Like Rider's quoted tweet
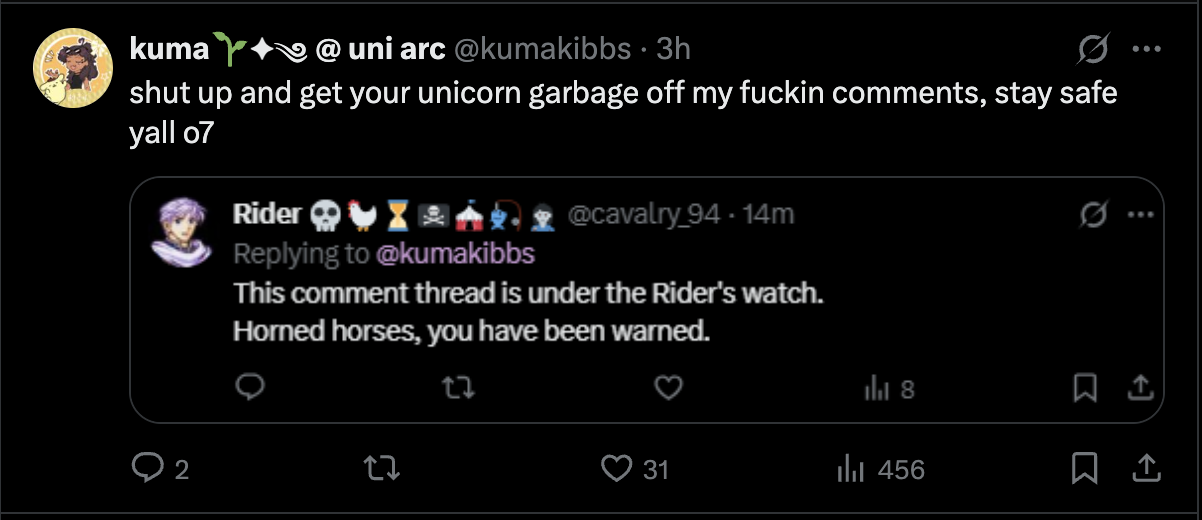The width and height of the screenshot is (1202, 520). 668,387
